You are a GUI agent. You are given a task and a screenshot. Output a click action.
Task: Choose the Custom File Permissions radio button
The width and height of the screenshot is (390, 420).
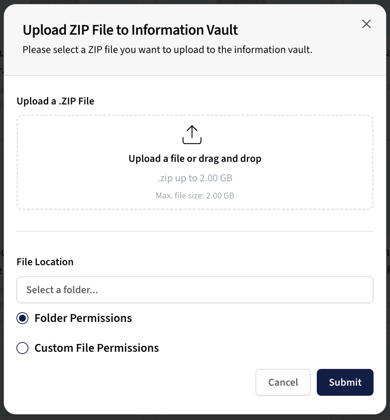click(22, 348)
